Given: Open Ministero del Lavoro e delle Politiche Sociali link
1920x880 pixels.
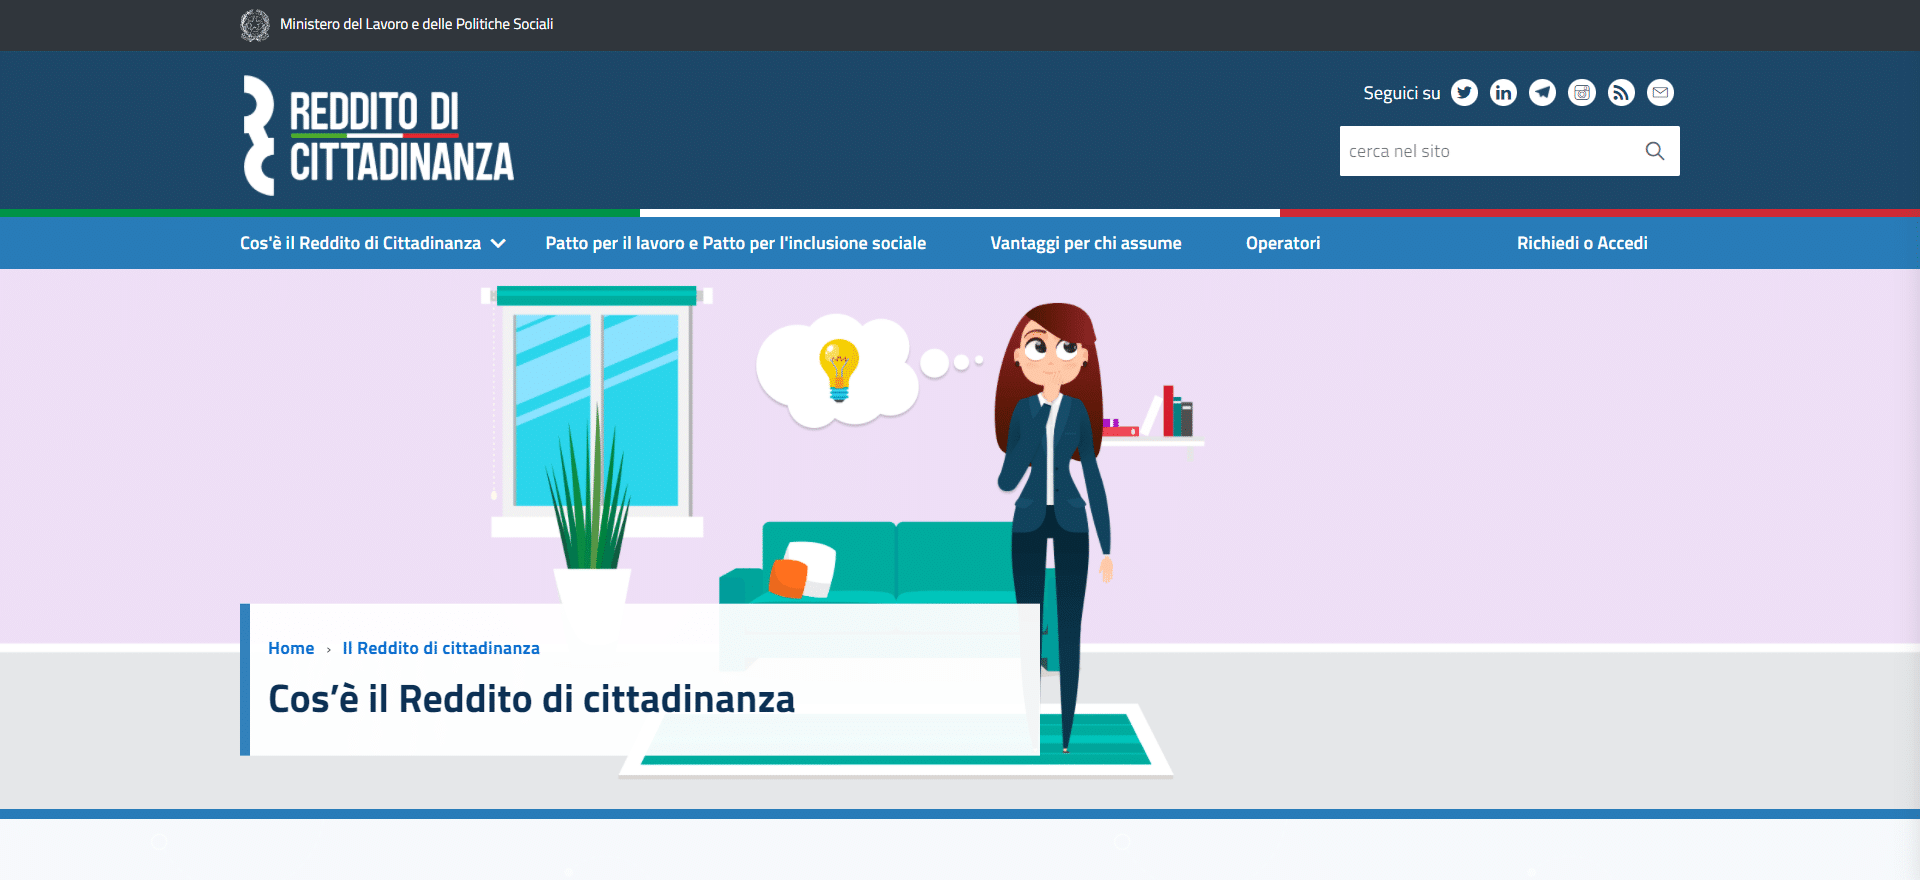Looking at the screenshot, I should 416,24.
